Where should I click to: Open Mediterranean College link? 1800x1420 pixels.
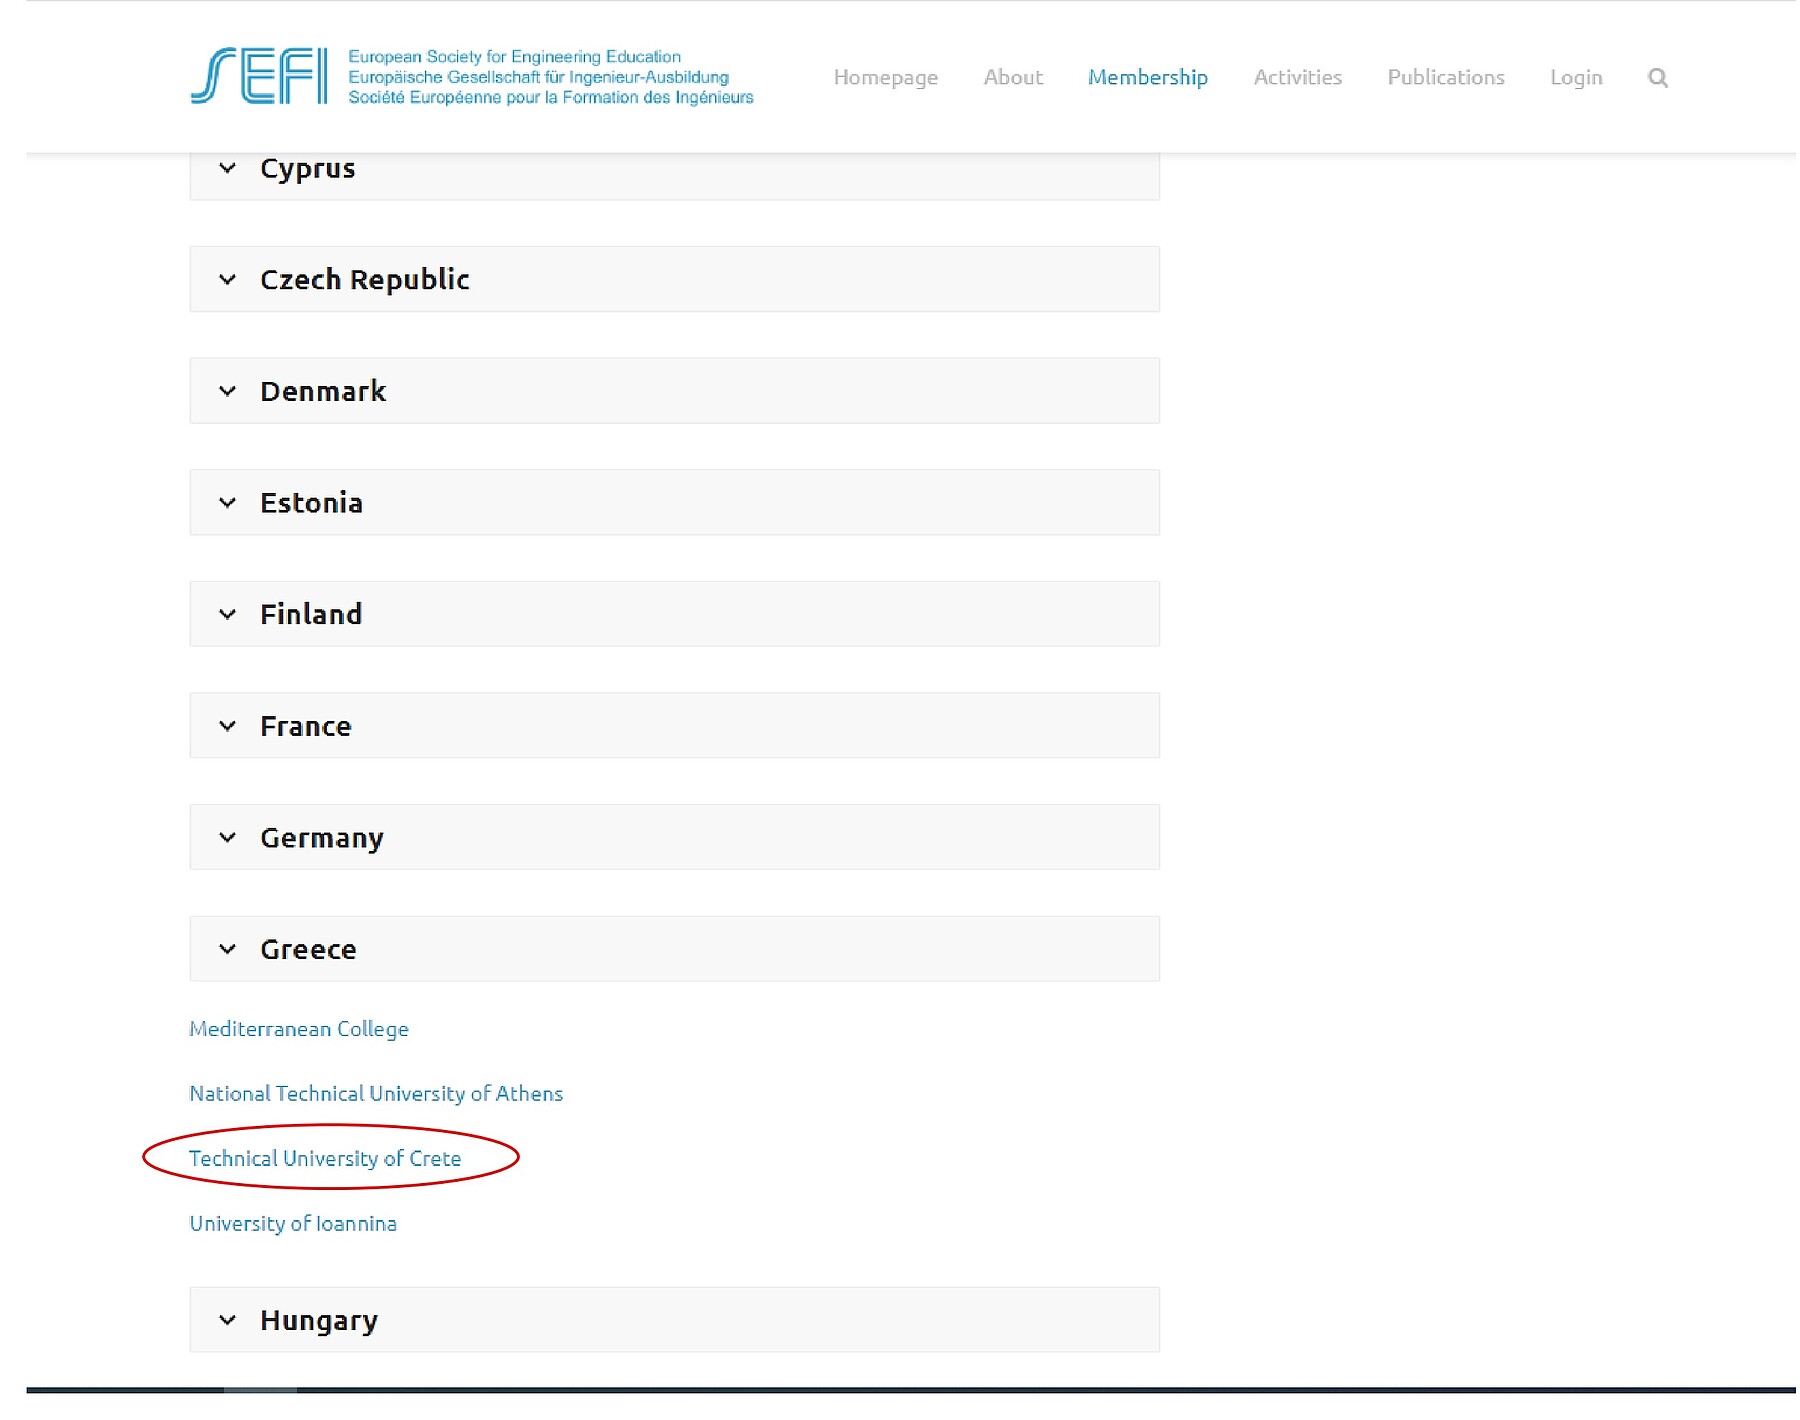pos(299,1029)
